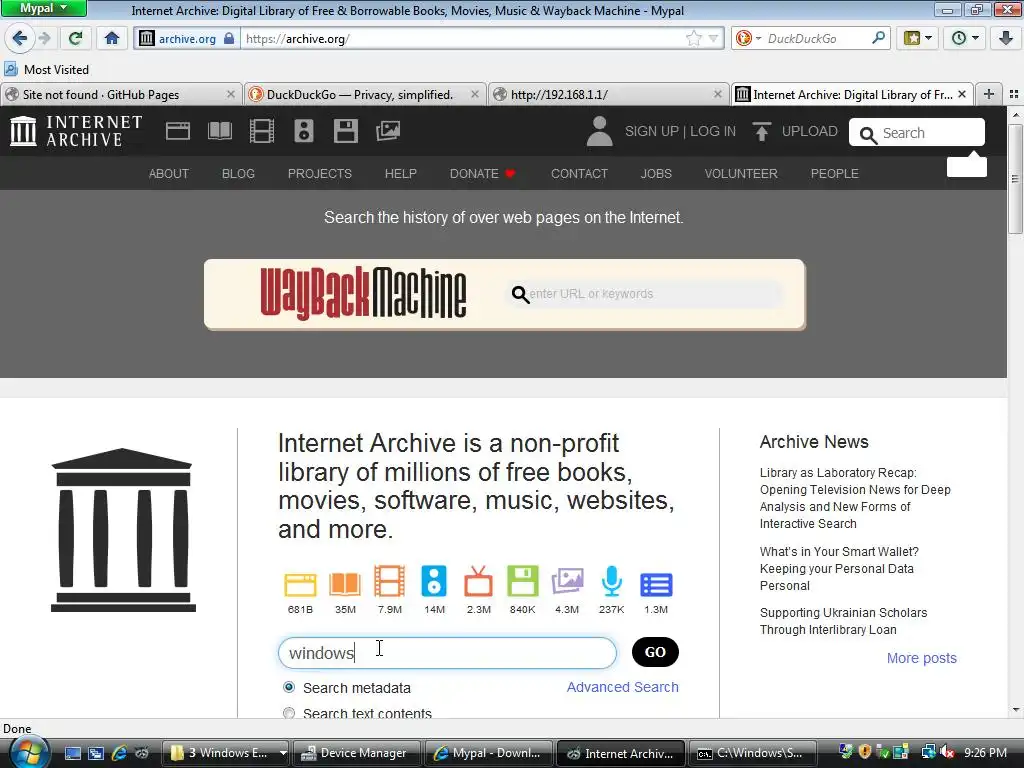Open the Downloads arrow toolbar button
Viewport: 1024px width, 768px height.
(x=1006, y=39)
